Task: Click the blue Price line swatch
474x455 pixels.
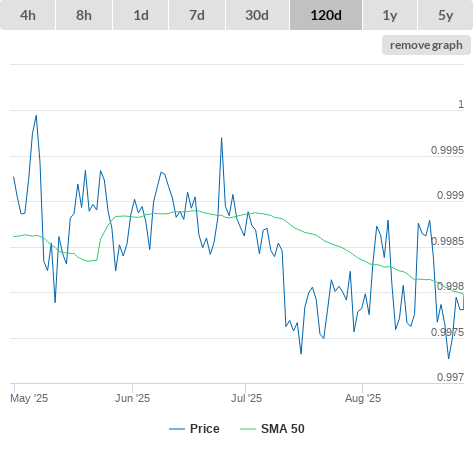Action: point(177,429)
